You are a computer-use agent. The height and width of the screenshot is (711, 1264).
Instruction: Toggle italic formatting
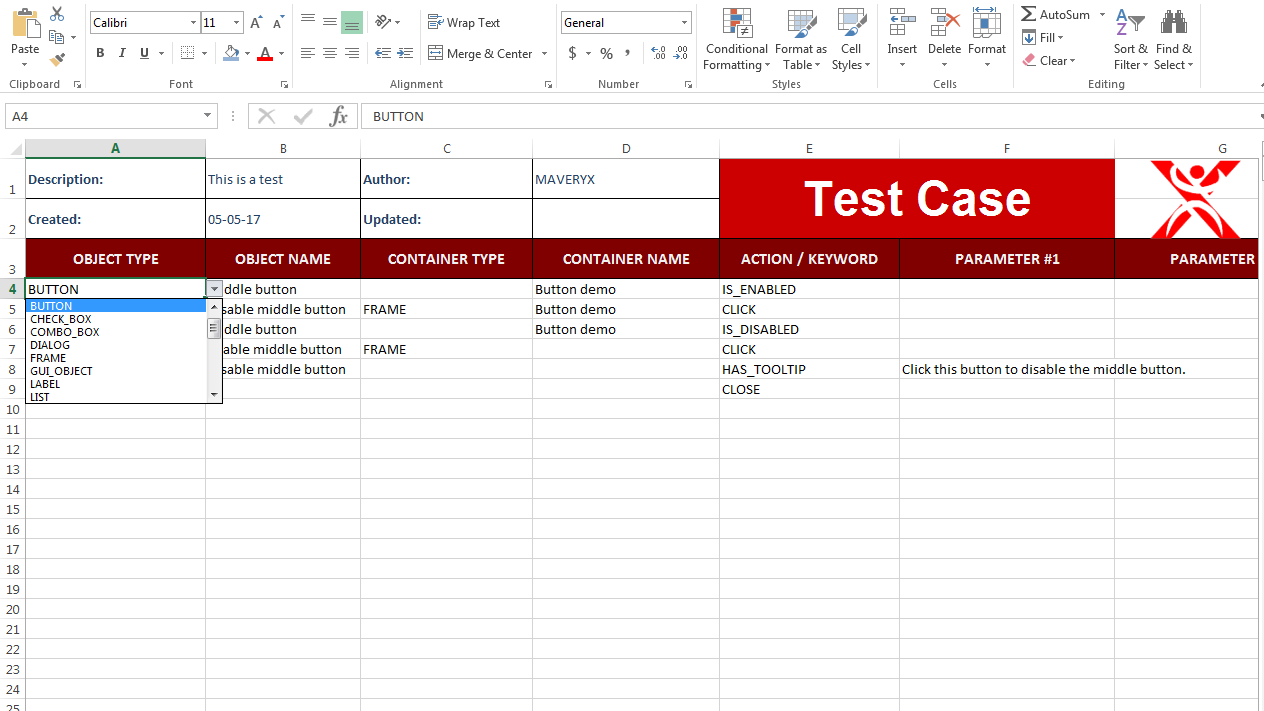pyautogui.click(x=121, y=52)
